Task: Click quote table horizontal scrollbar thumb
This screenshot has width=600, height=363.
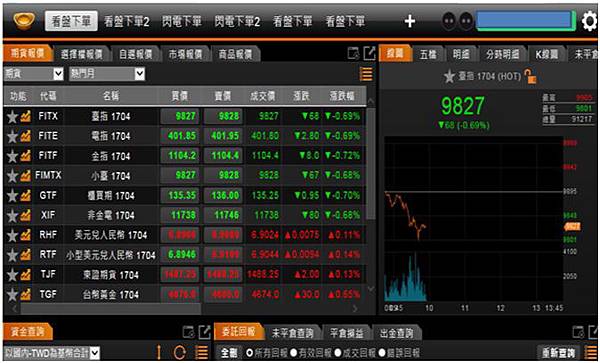Action: tap(111, 308)
